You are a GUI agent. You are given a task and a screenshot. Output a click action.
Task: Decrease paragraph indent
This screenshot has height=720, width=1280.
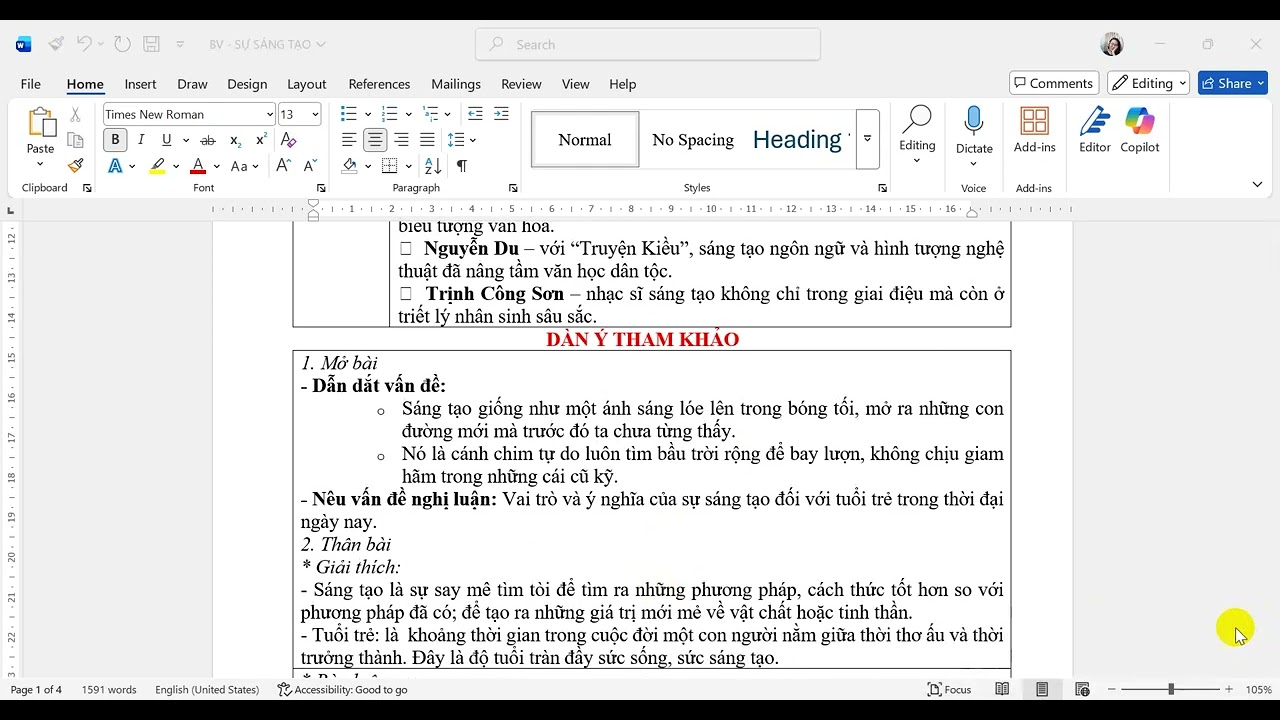[x=475, y=114]
